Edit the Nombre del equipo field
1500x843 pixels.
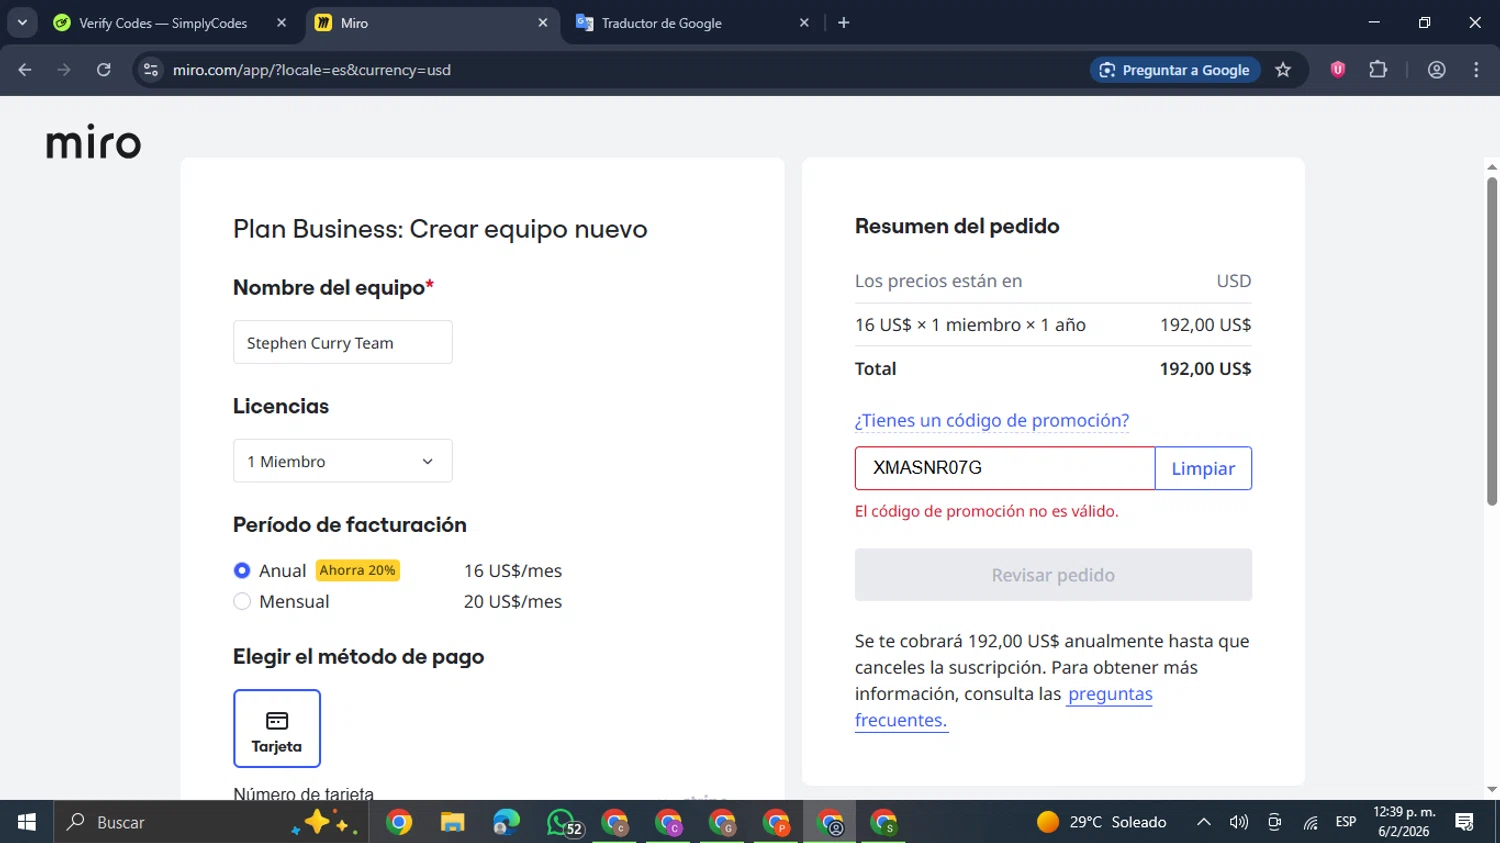[x=343, y=342]
